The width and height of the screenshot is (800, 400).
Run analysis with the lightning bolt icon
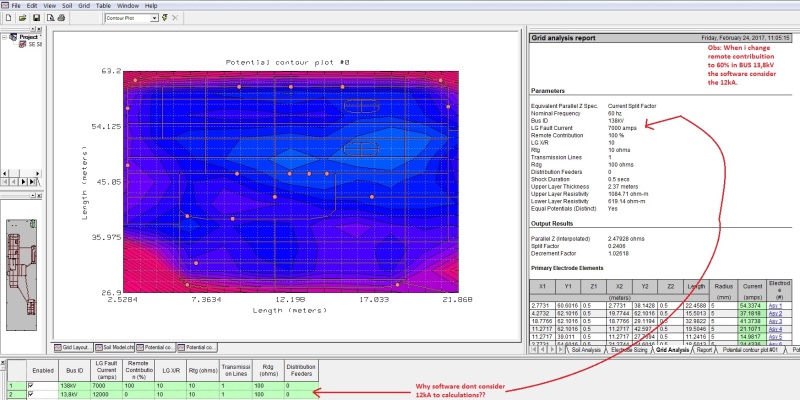(165, 18)
